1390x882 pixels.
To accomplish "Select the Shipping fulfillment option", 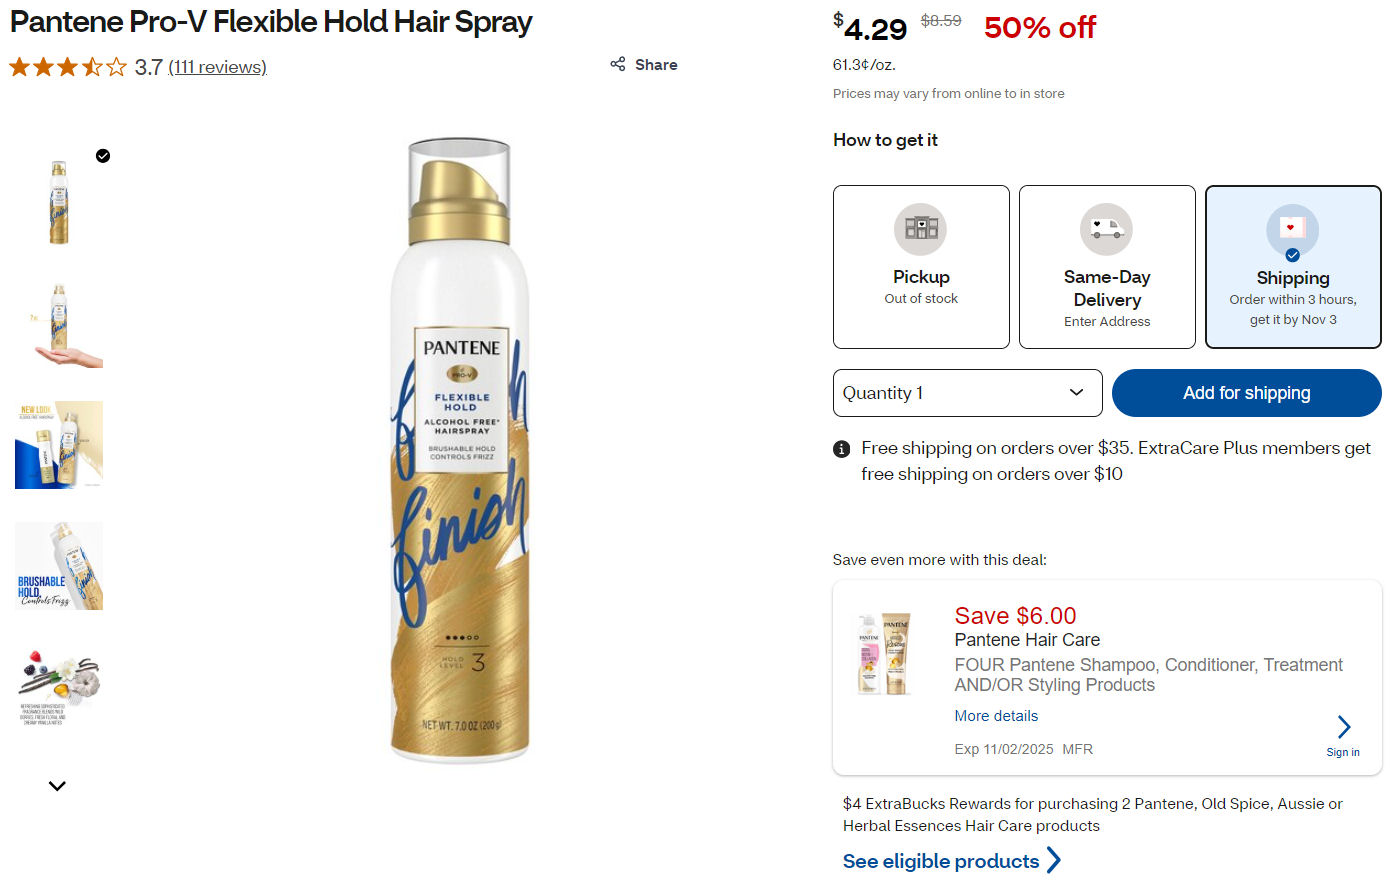I will pos(1293,267).
